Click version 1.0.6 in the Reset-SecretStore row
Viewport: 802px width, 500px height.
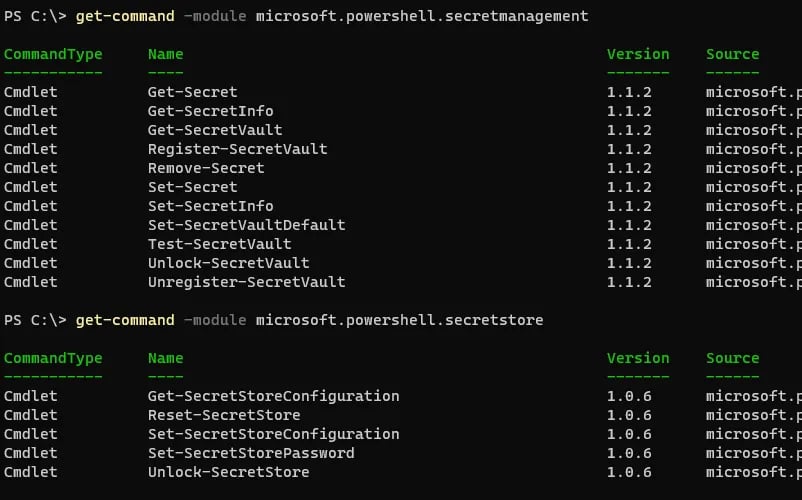coord(629,415)
